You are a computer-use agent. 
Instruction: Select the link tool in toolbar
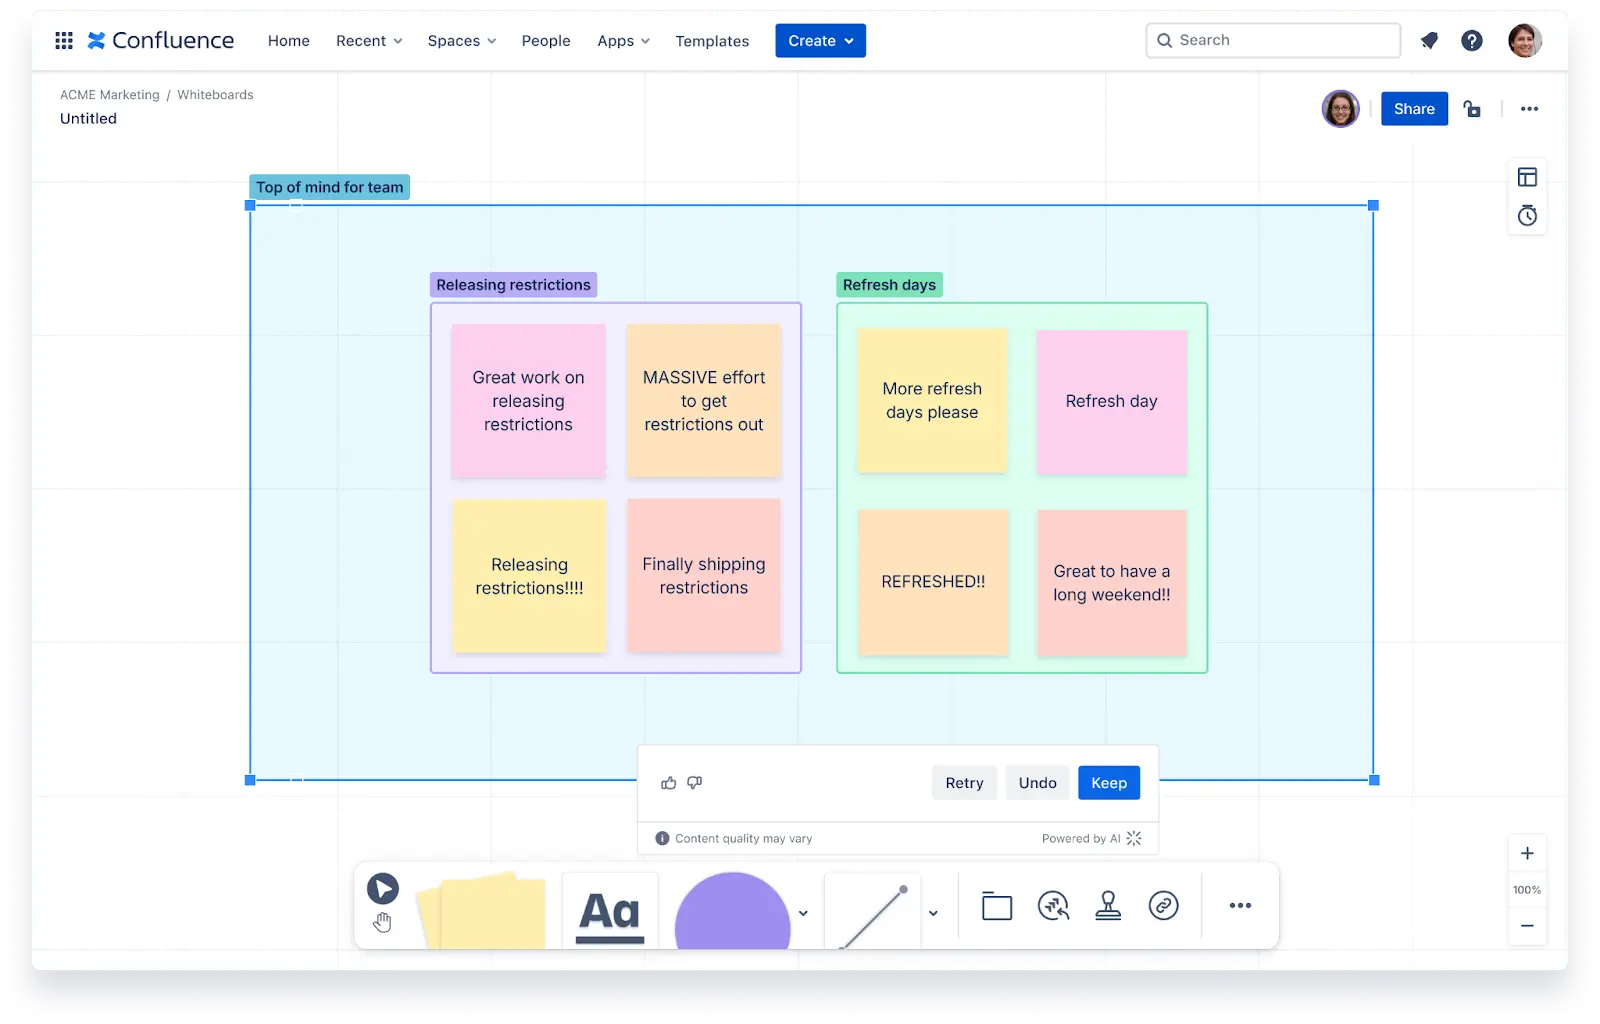pos(1163,906)
